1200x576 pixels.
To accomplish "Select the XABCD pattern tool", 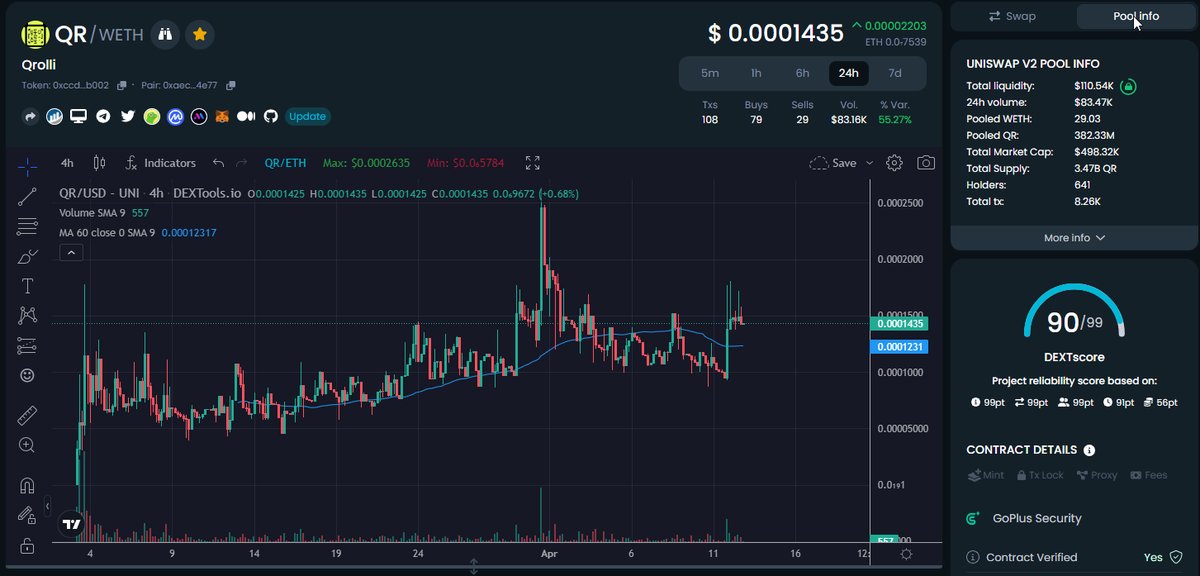I will click(x=28, y=316).
